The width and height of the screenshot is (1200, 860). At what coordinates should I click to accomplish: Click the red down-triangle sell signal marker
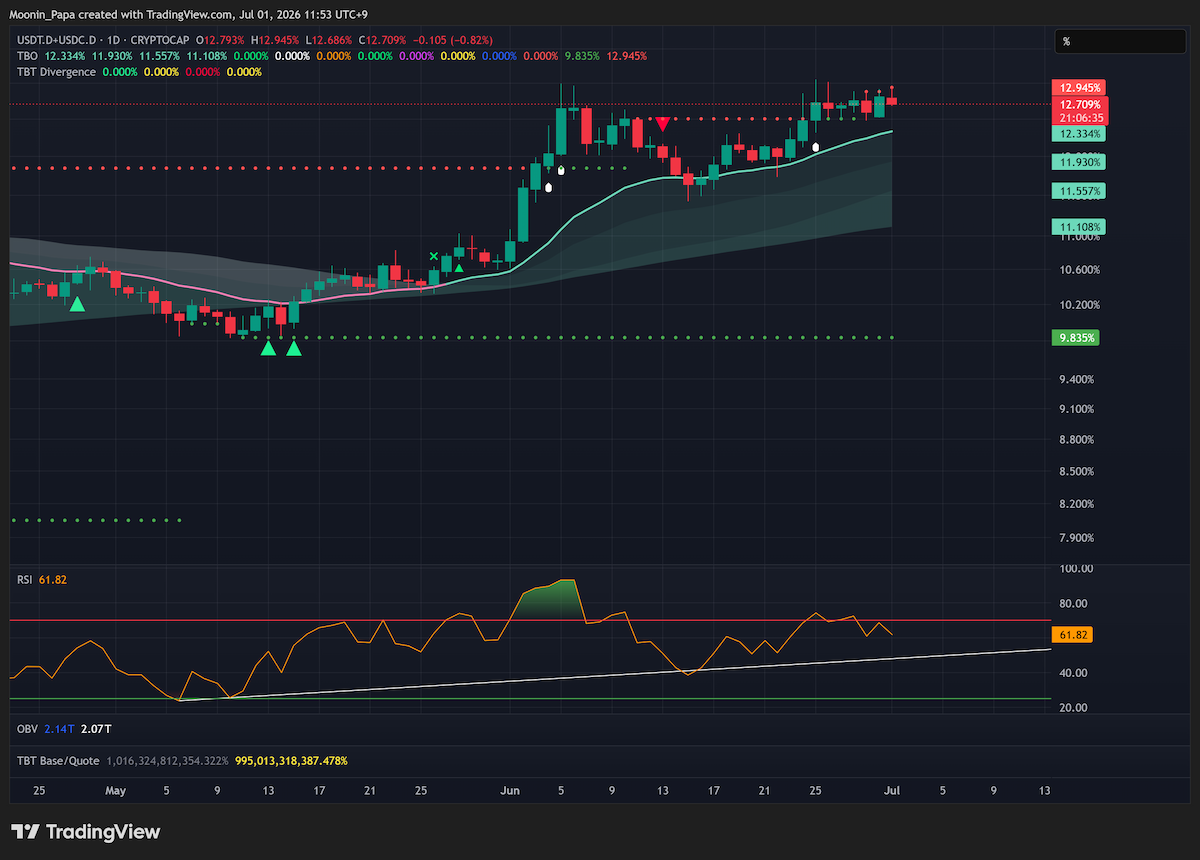point(662,124)
